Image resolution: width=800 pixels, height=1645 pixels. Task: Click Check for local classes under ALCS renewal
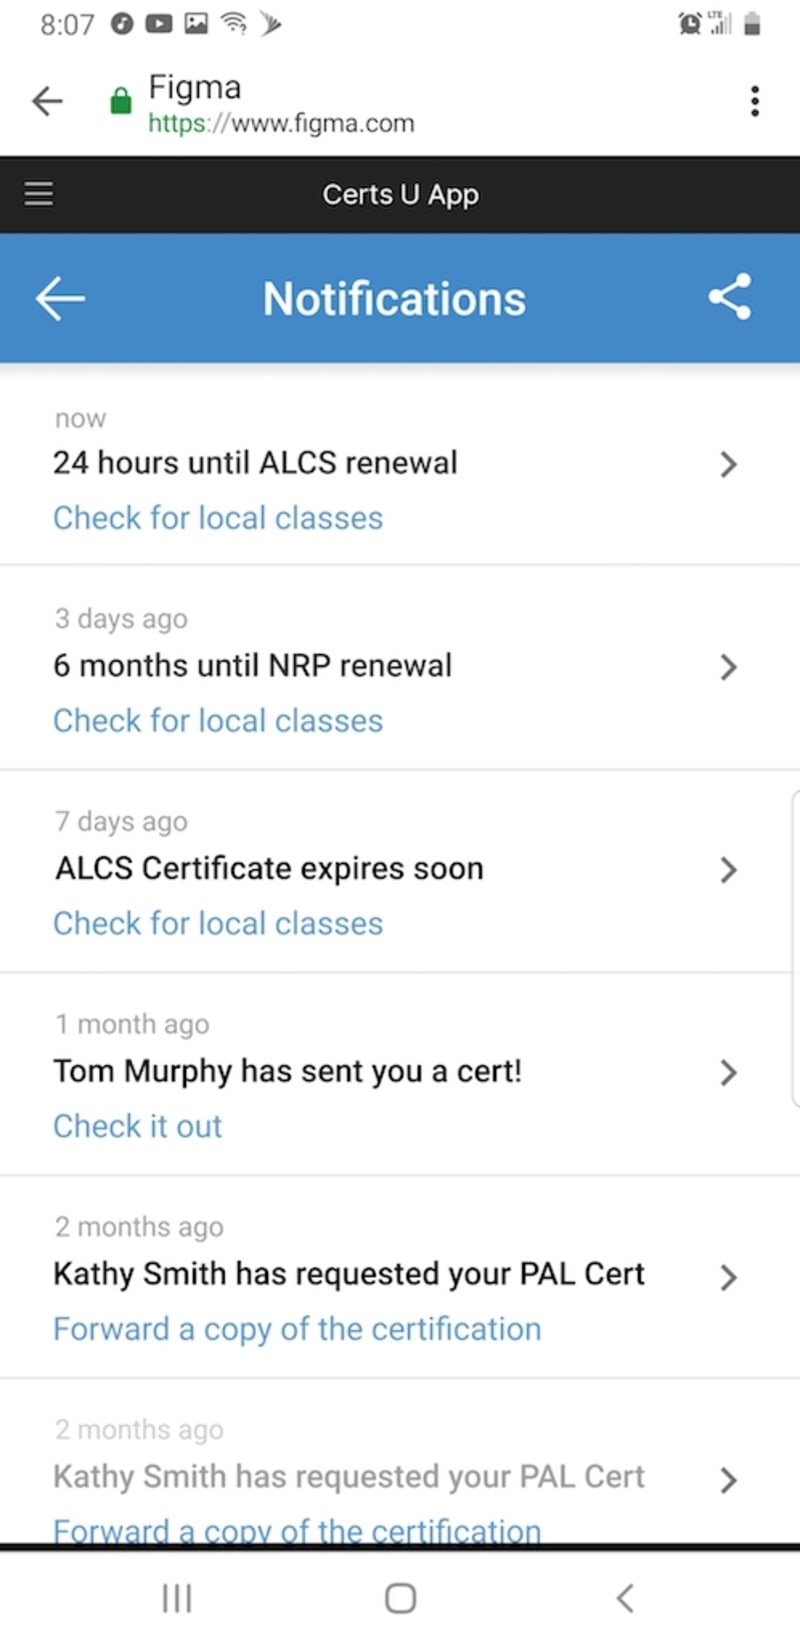point(218,518)
